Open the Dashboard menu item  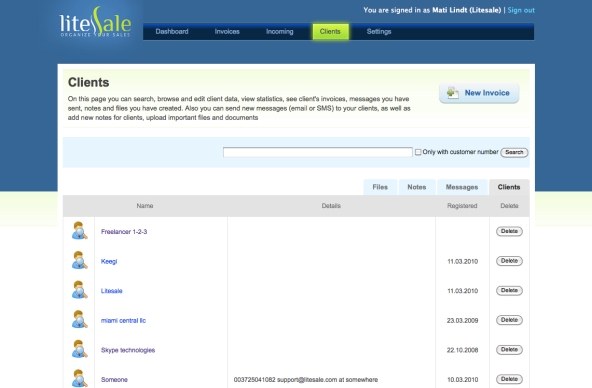click(172, 31)
